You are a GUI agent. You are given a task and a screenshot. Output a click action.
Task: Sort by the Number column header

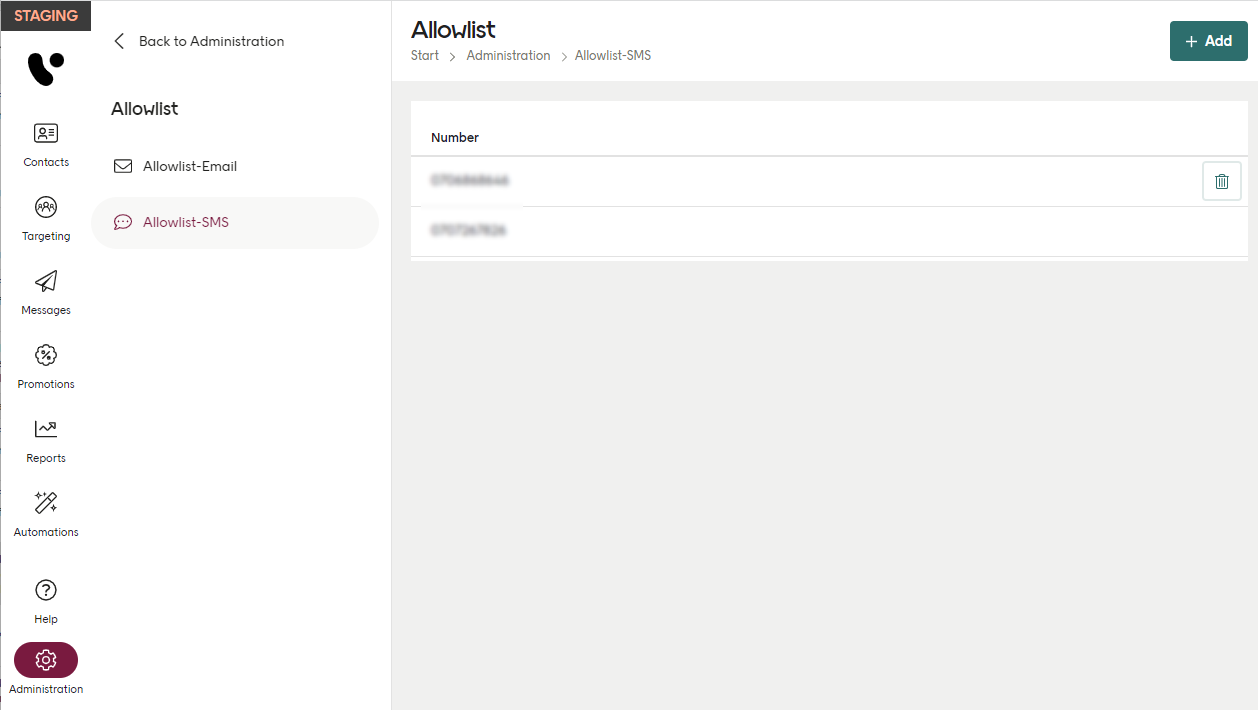click(455, 137)
